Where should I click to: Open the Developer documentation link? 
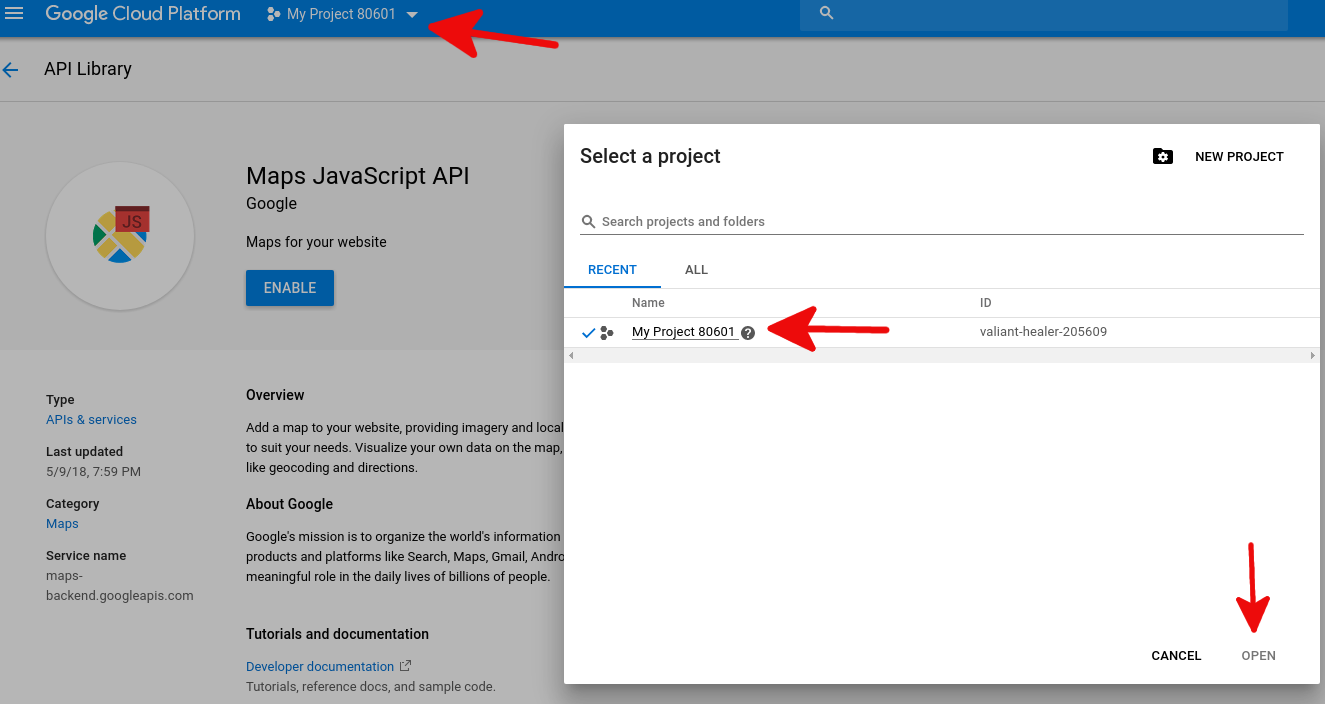(x=320, y=667)
